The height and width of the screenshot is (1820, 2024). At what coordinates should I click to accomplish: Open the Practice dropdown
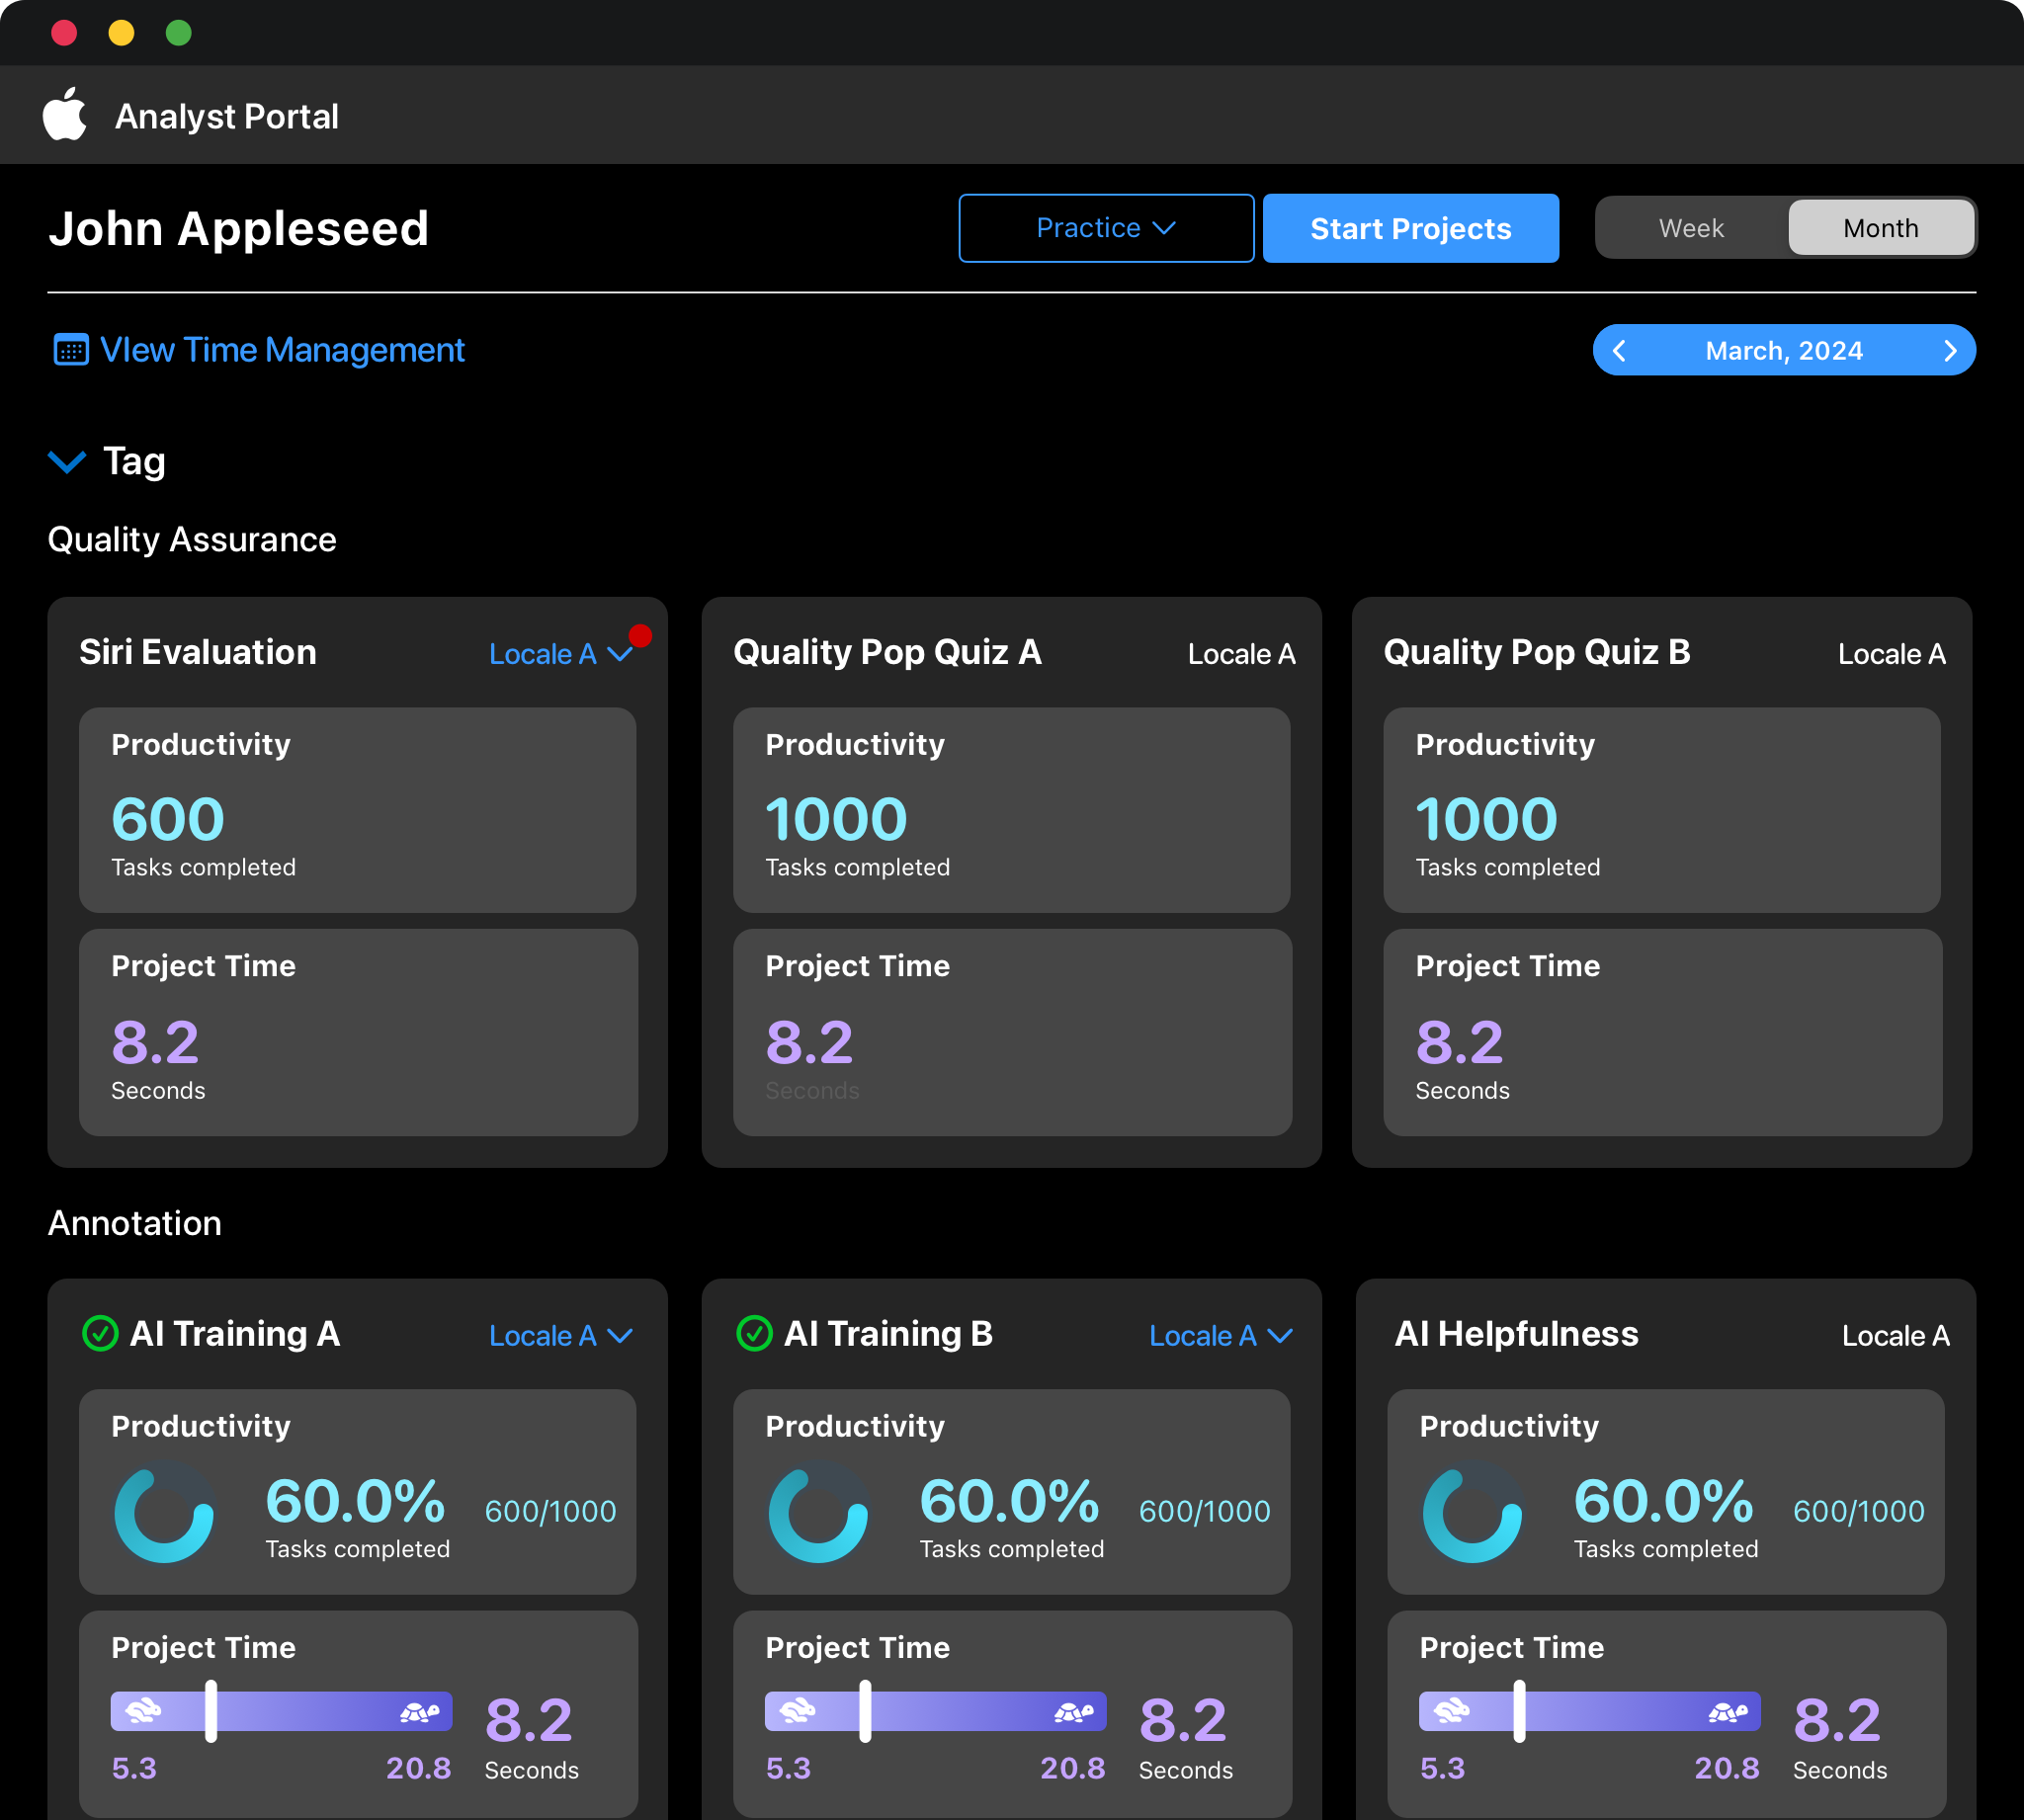click(1106, 228)
